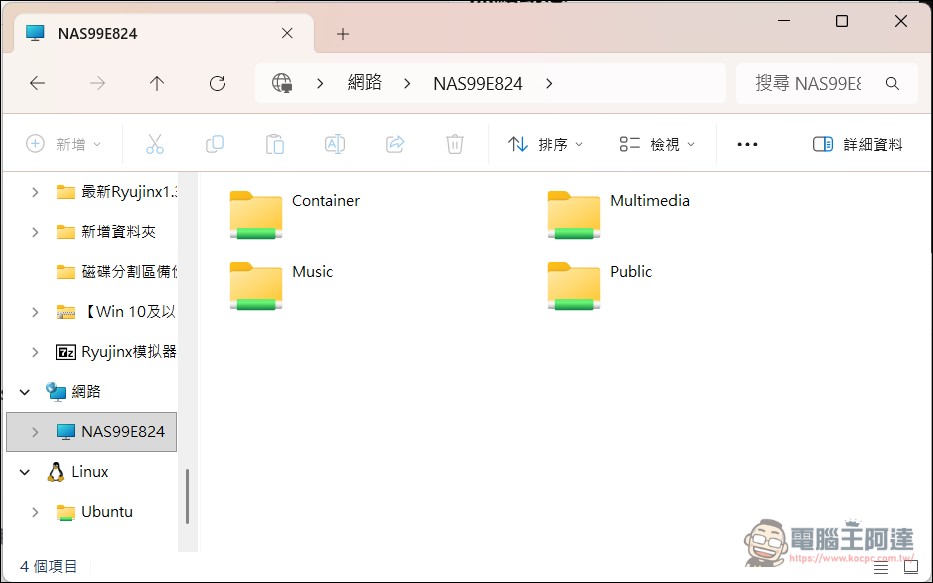The width and height of the screenshot is (933, 583).
Task: Expand the NAS99E824 tree node chevron
Action: (35, 432)
